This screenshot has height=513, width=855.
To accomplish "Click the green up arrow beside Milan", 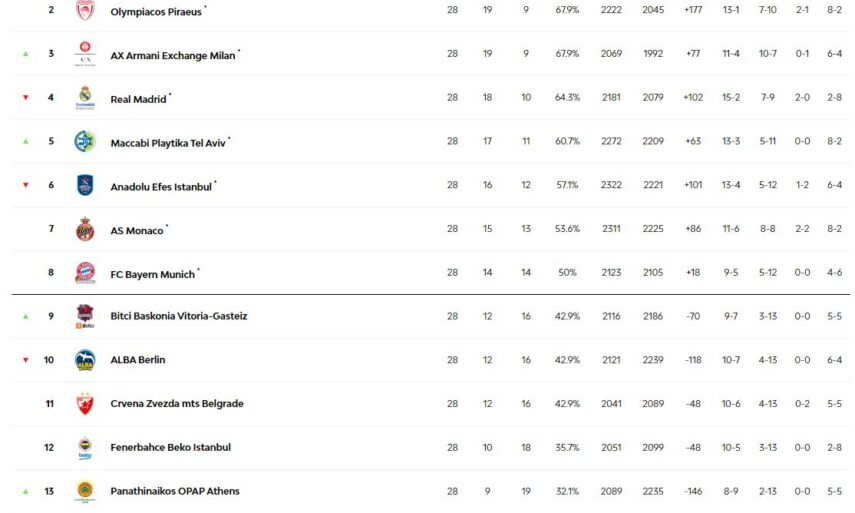I will 26,55.
